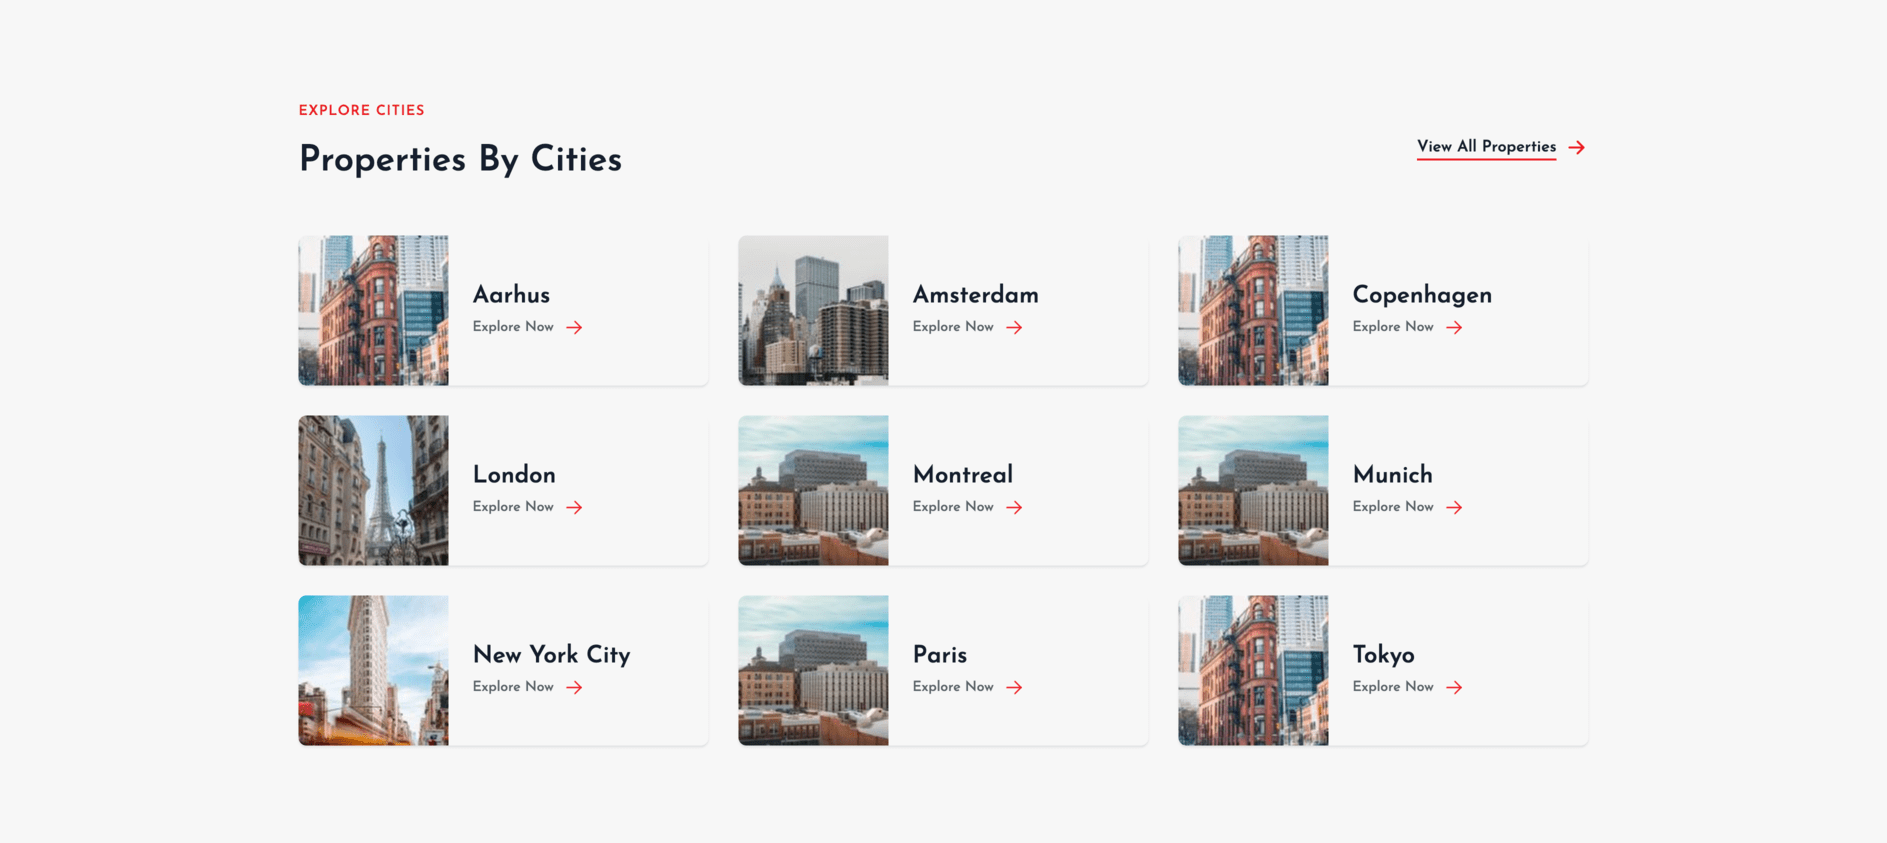Open the View All Properties link

pyautogui.click(x=1486, y=147)
